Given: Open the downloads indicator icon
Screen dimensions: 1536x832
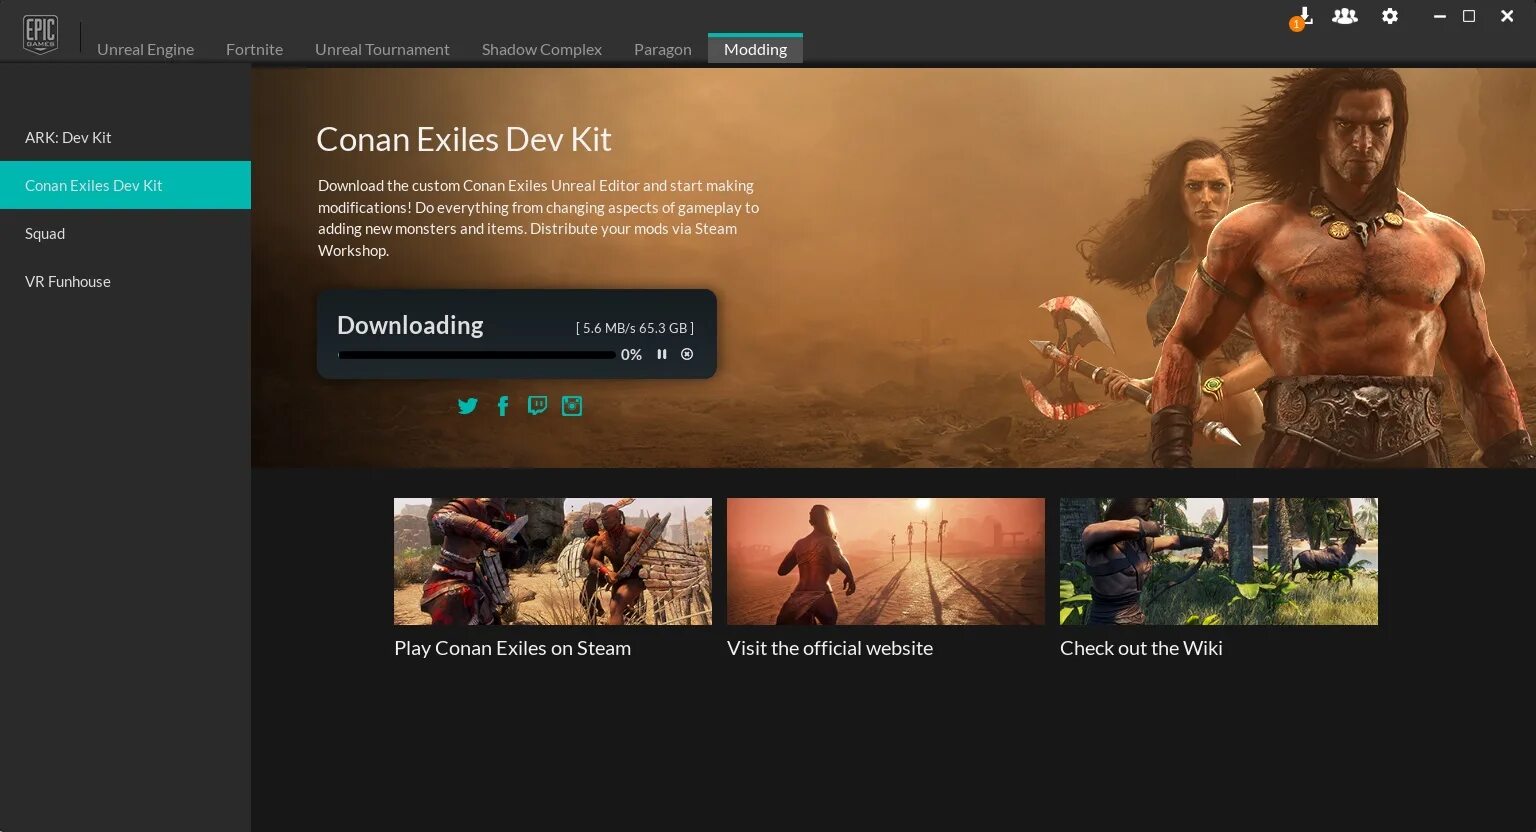Looking at the screenshot, I should pos(1301,18).
